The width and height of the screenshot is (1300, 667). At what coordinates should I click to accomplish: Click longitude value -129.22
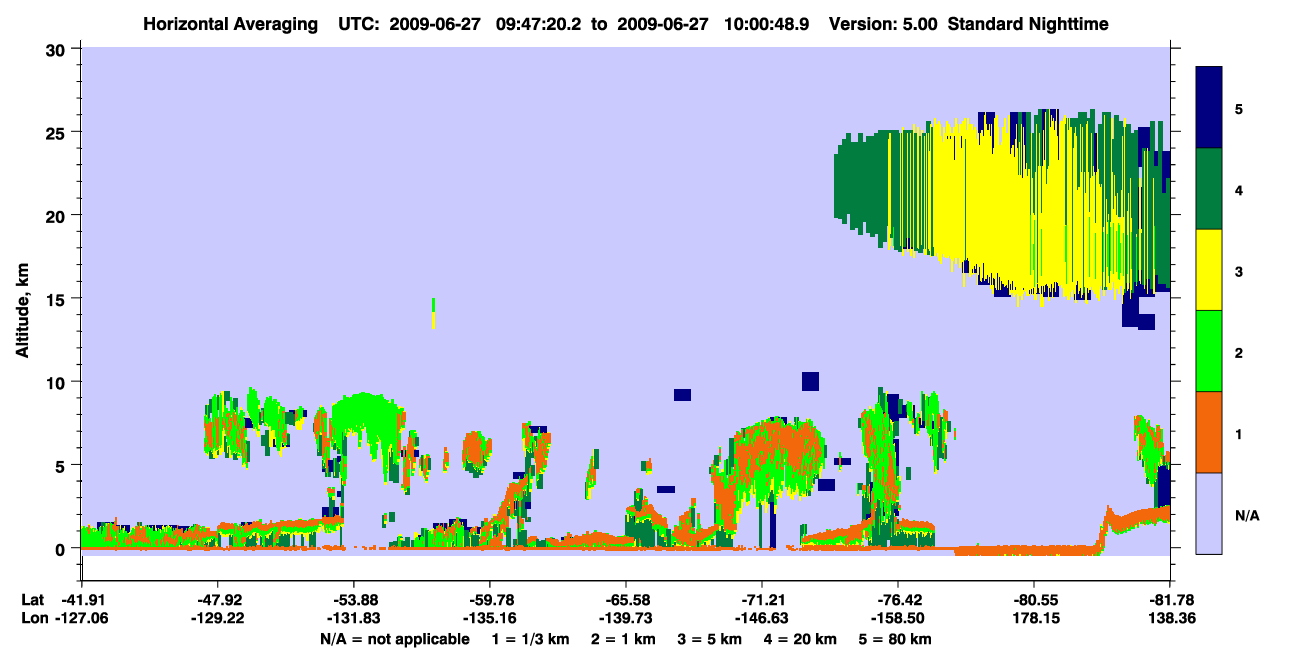217,618
